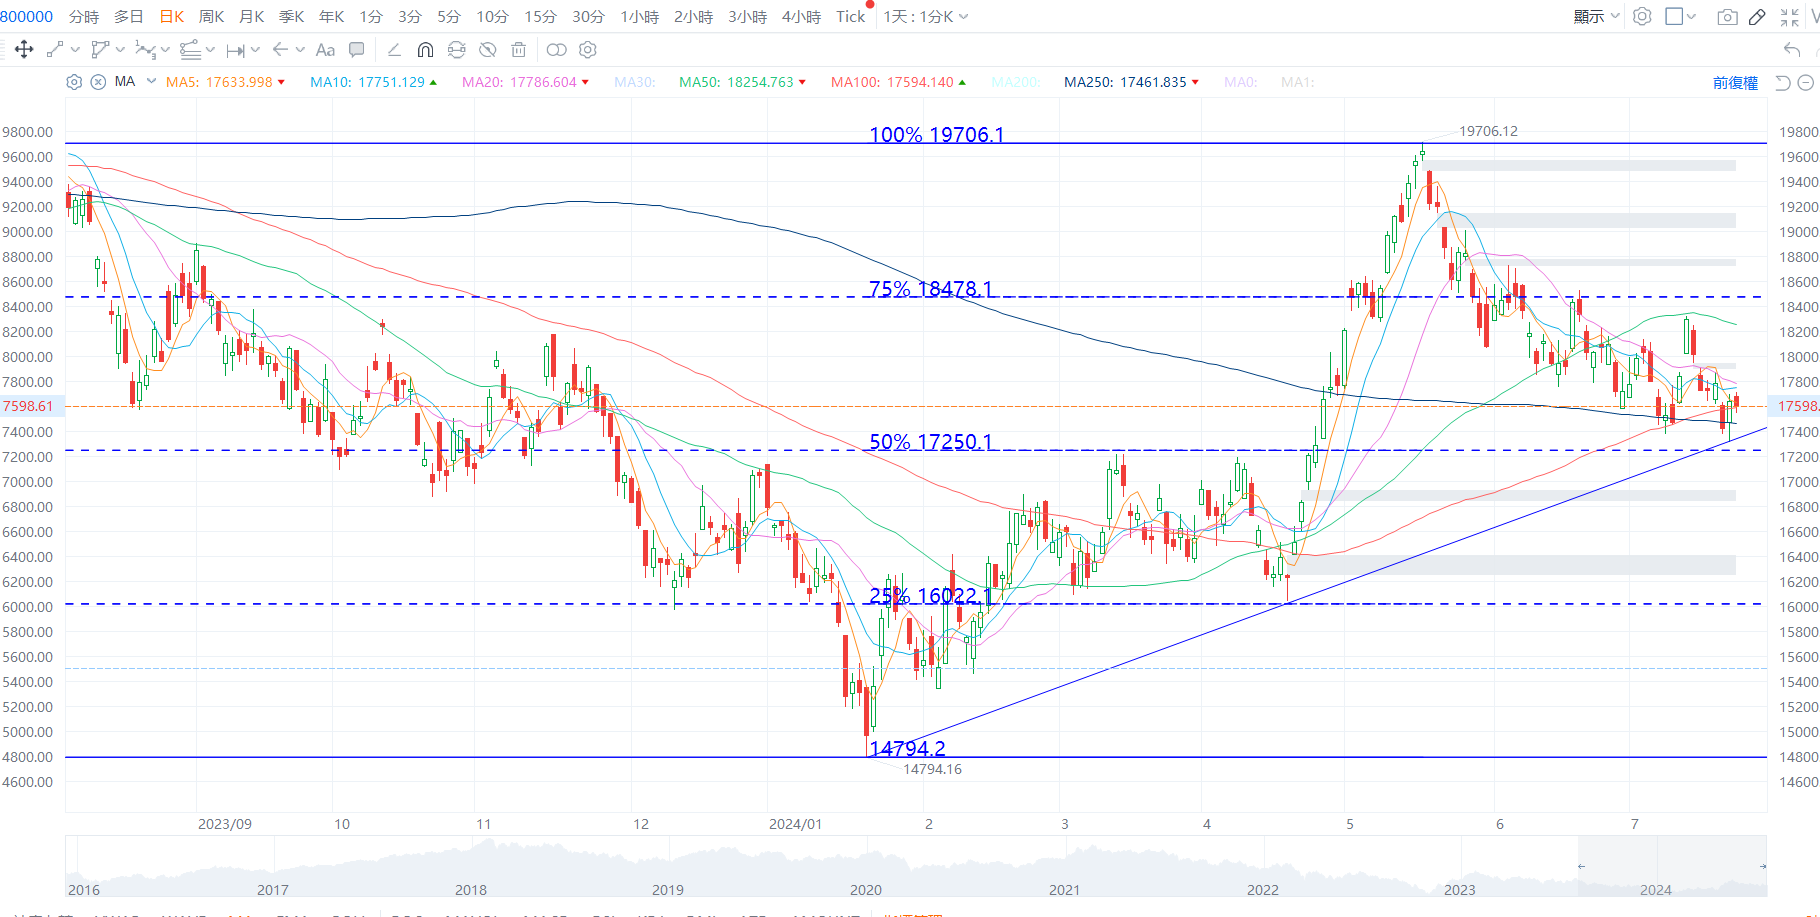
Task: Select the 4小時 interval
Action: 801,16
